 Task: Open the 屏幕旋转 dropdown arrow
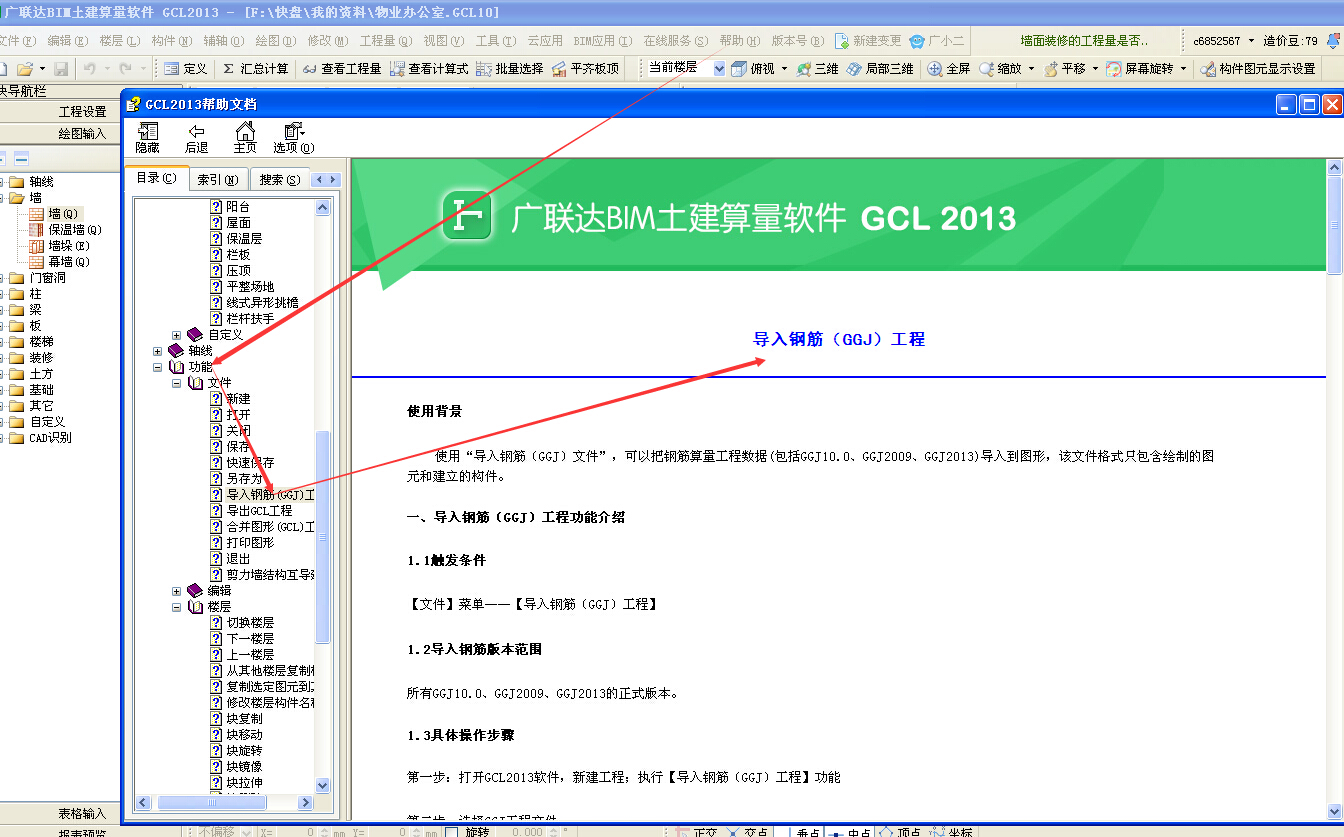1184,69
